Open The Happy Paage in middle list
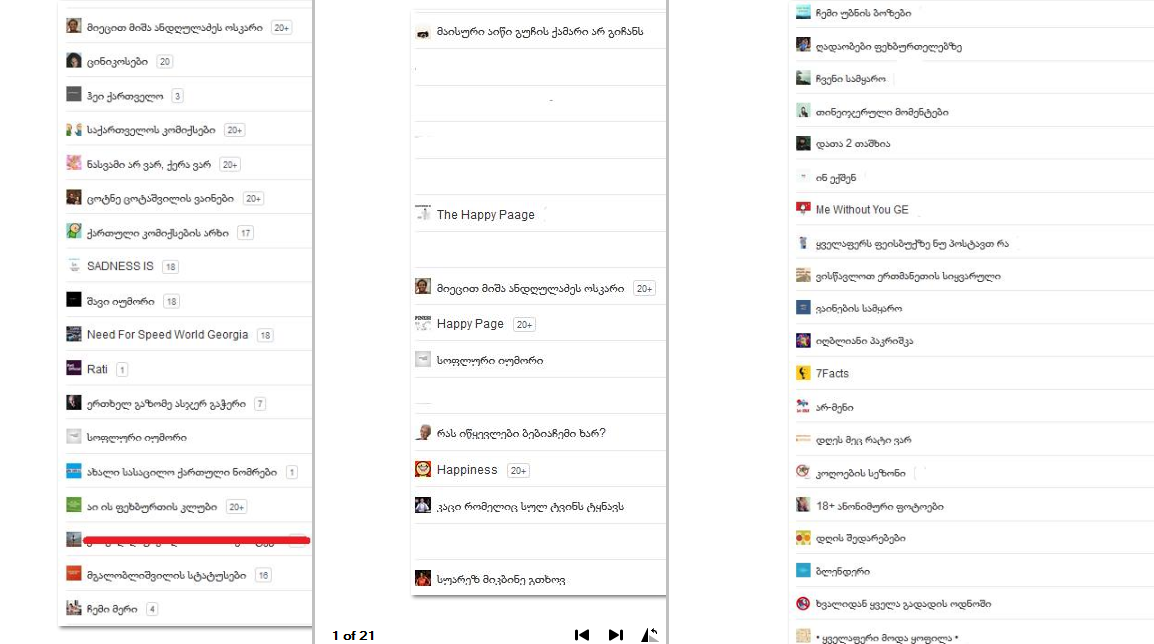This screenshot has height=644, width=1154. [x=486, y=214]
